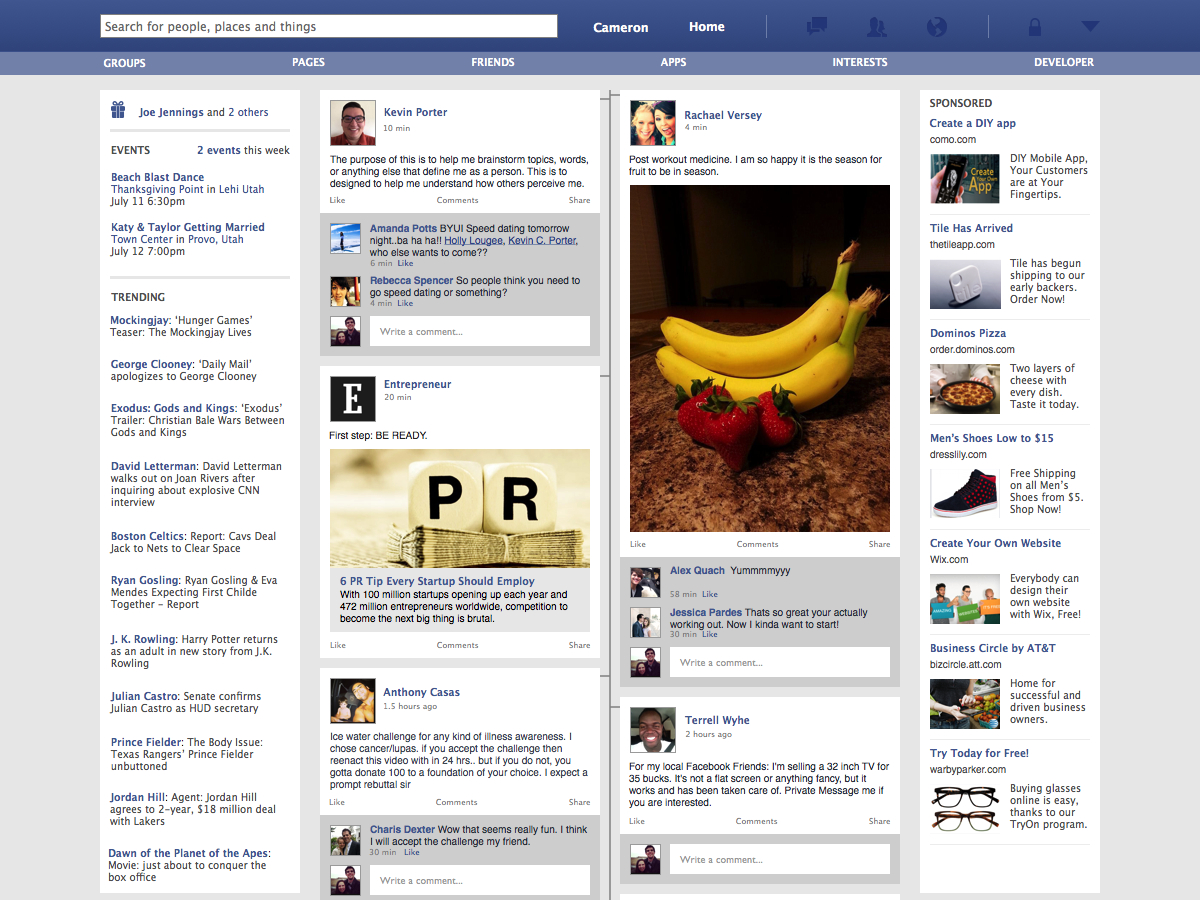This screenshot has width=1200, height=900.
Task: Open the friend requests icon
Action: coord(877,27)
